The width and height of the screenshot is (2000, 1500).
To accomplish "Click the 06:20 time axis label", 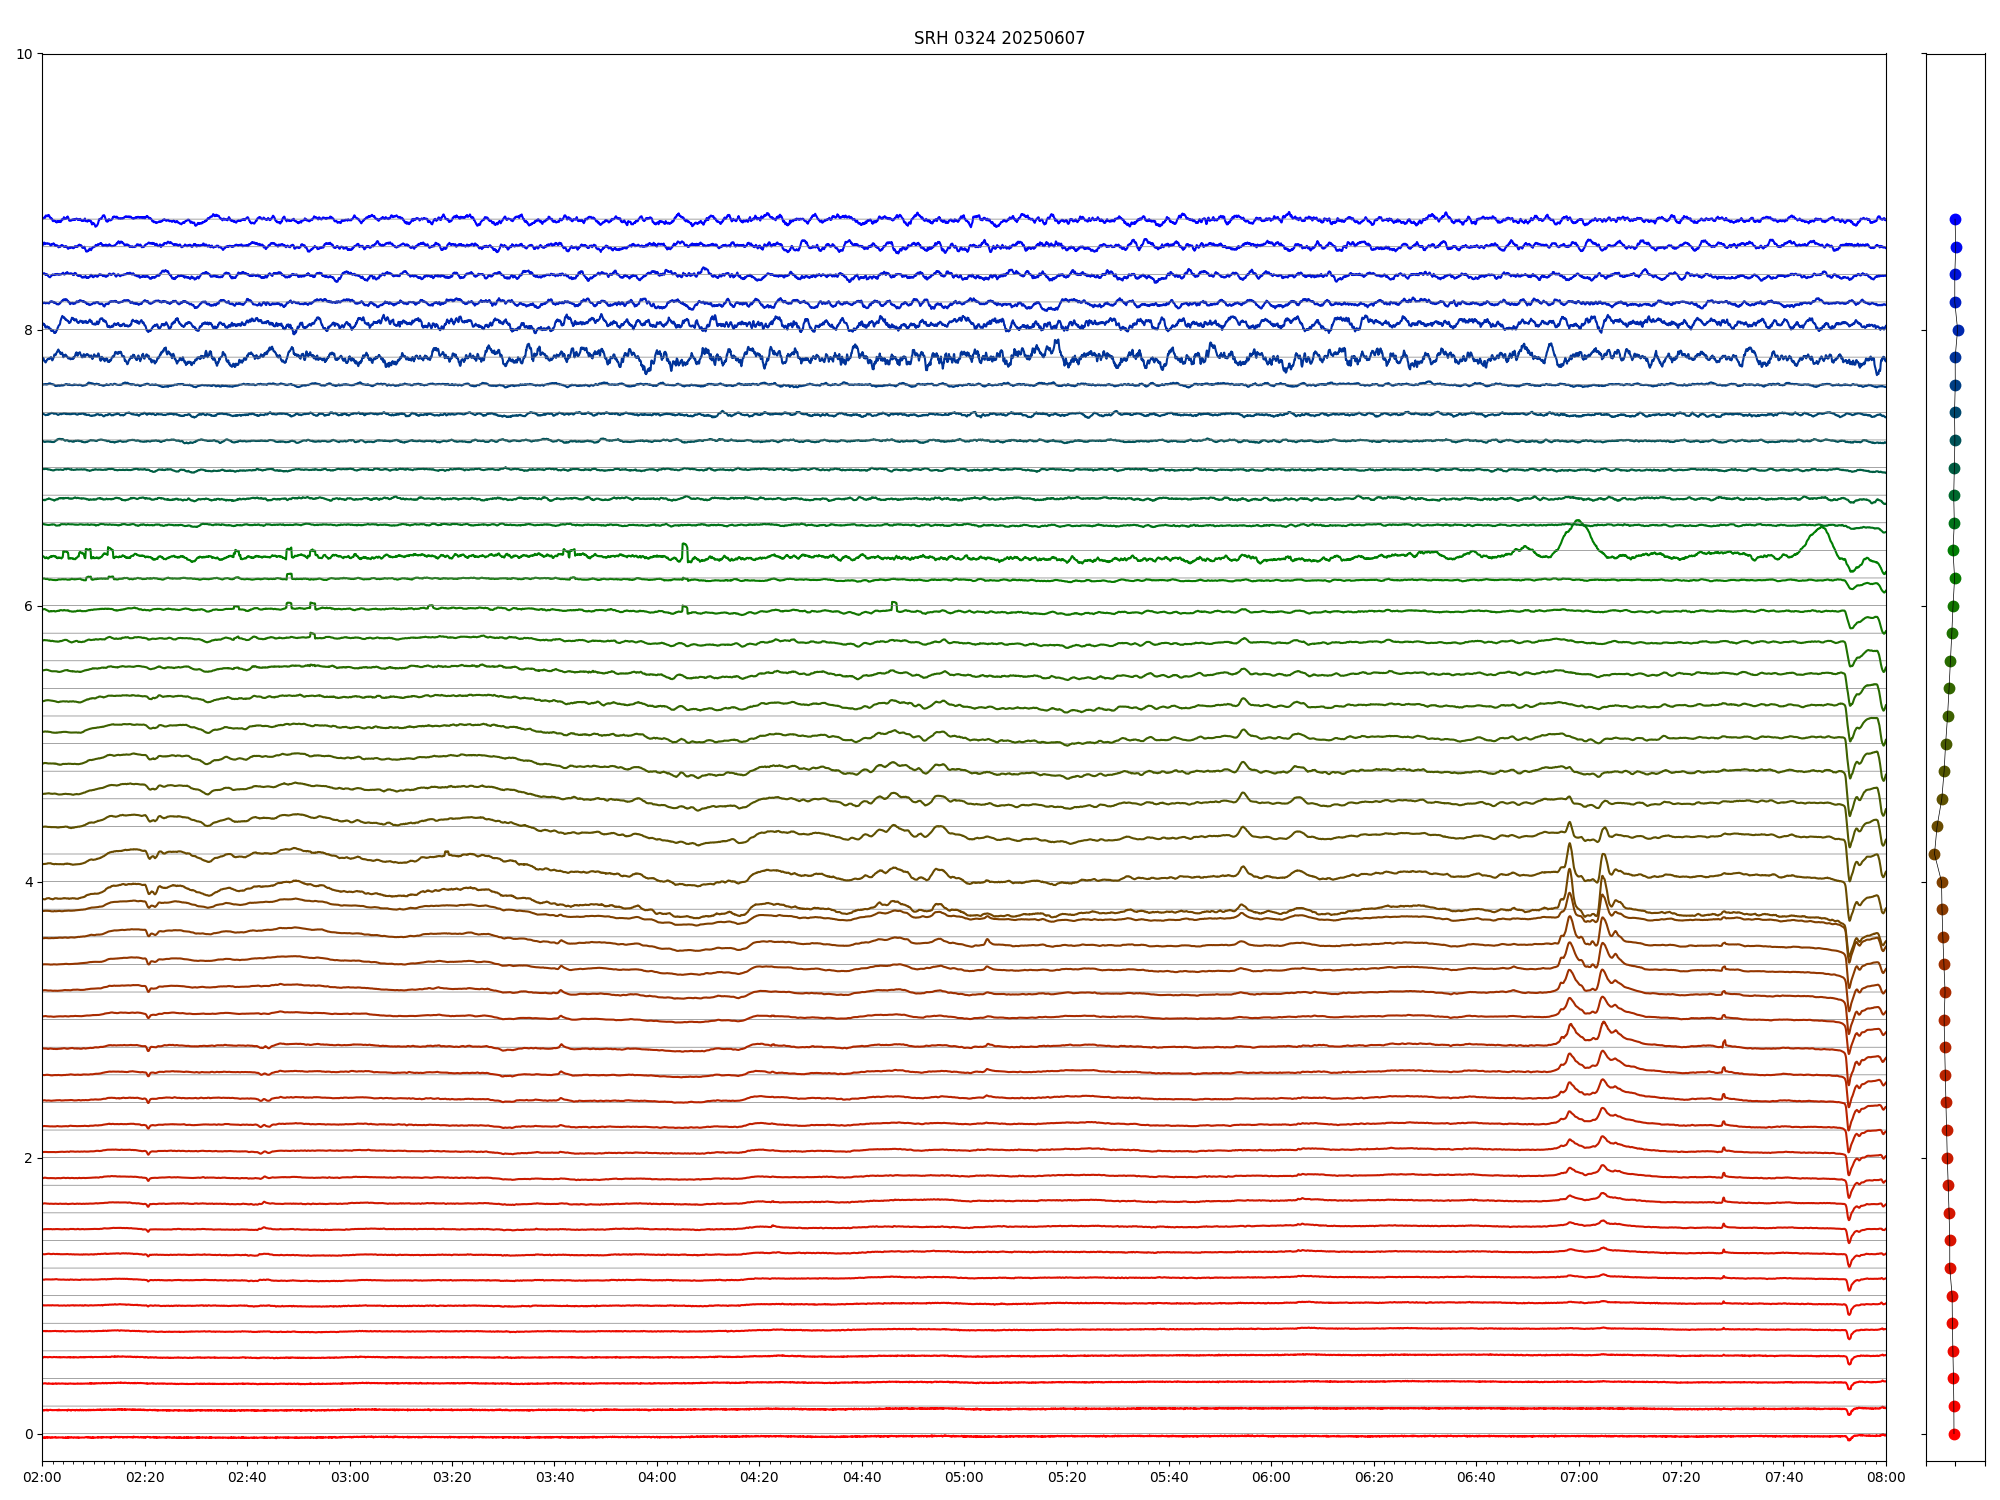I will [1374, 1477].
